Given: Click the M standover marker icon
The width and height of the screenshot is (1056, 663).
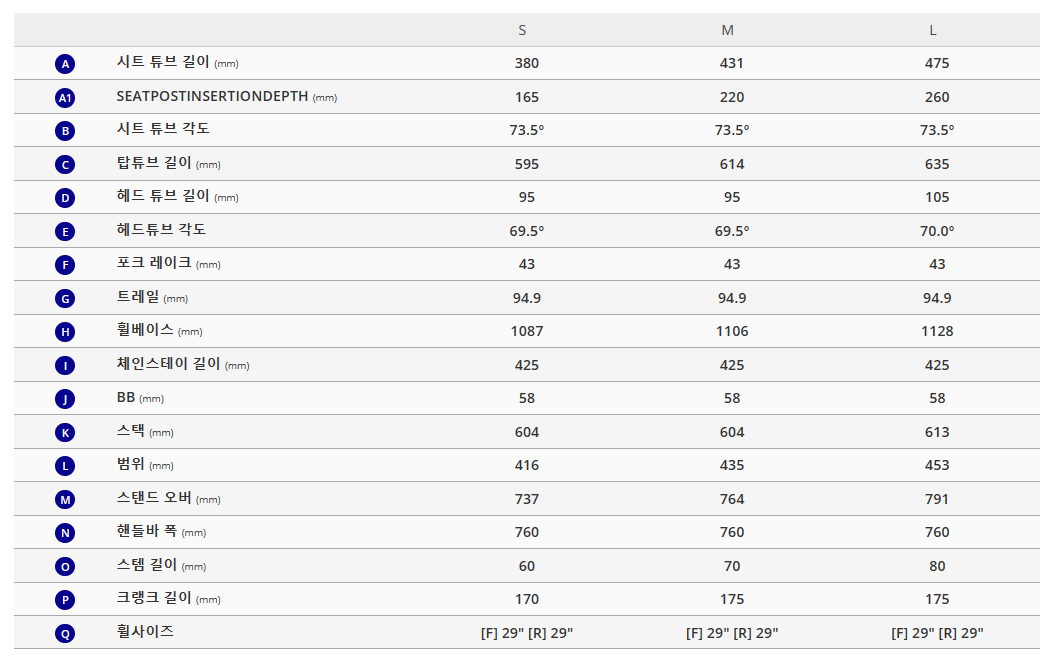Looking at the screenshot, I should tap(65, 499).
